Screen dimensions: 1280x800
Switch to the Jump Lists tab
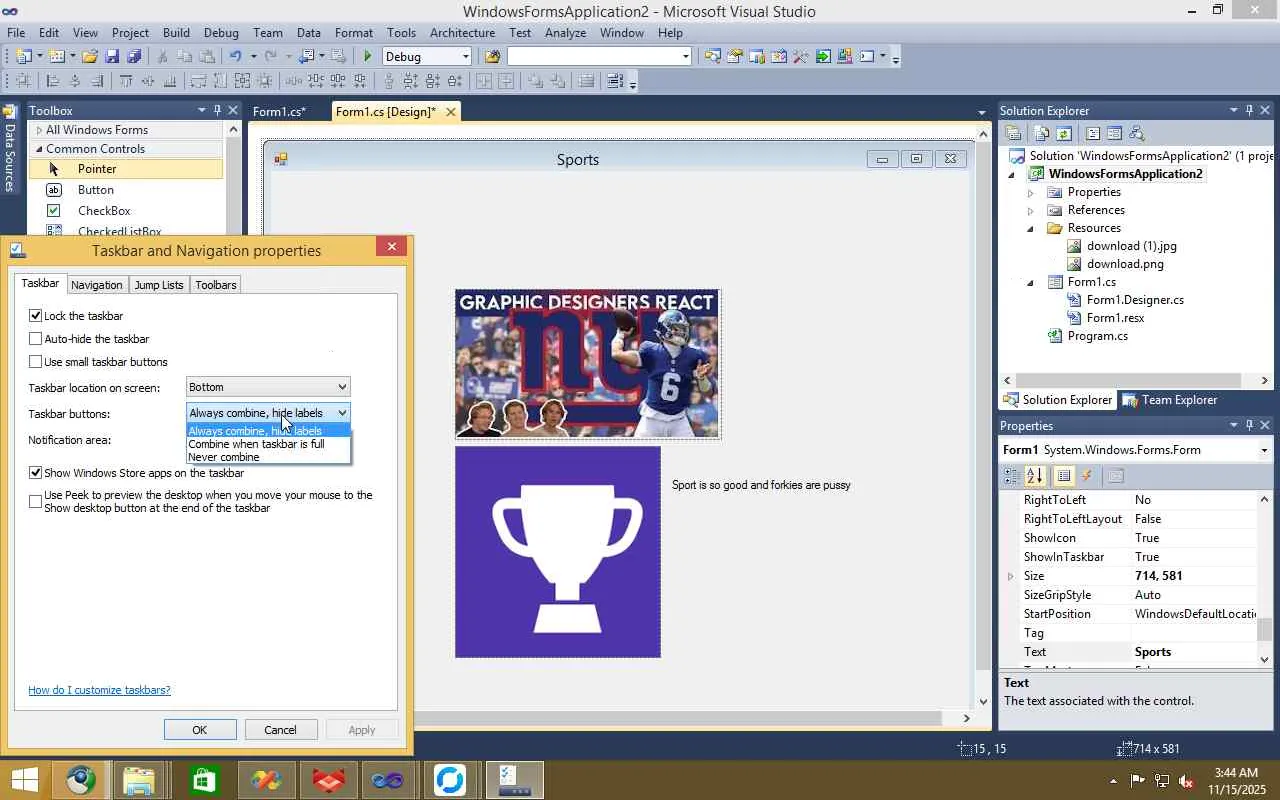tap(159, 285)
